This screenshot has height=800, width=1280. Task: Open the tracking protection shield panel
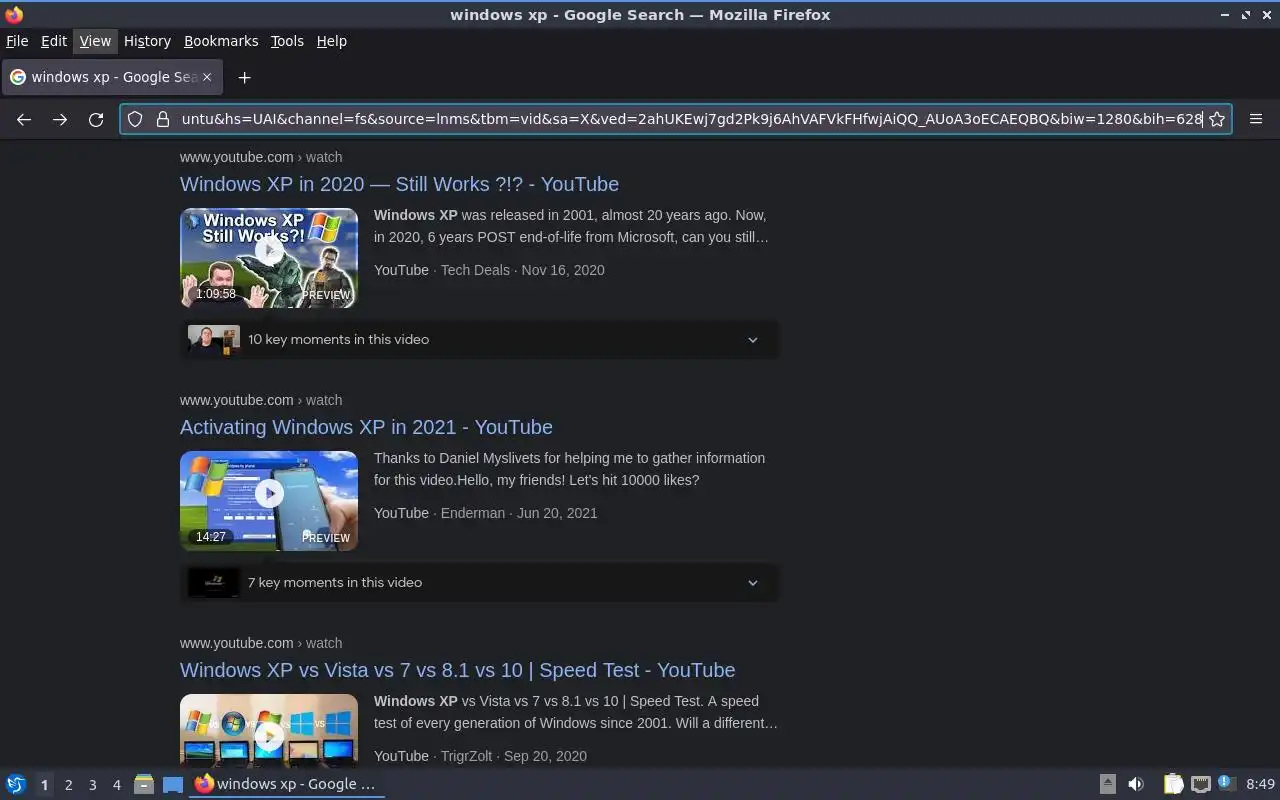coord(135,119)
